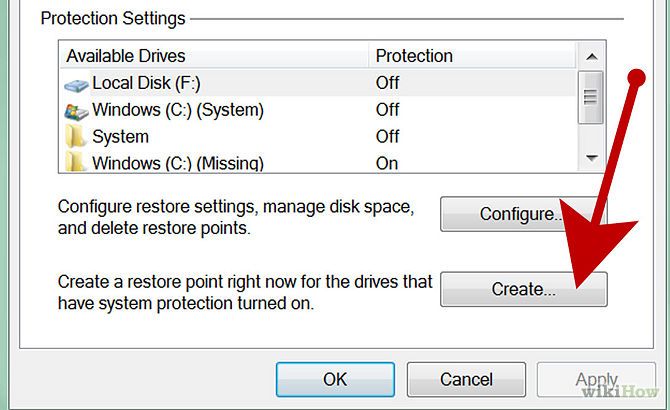
Task: Click the System folder icon in the drive list
Action: click(x=75, y=137)
